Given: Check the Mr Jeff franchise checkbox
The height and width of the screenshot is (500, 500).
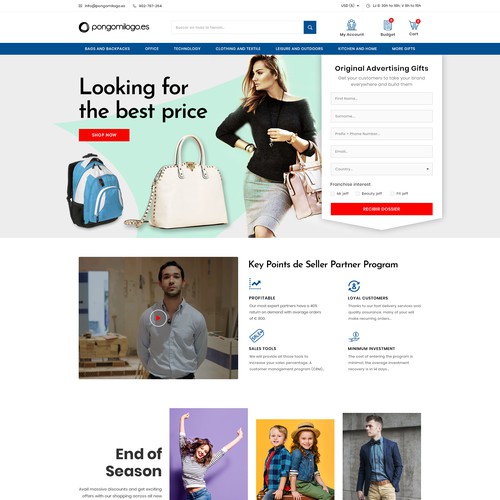Looking at the screenshot, I should [x=332, y=194].
